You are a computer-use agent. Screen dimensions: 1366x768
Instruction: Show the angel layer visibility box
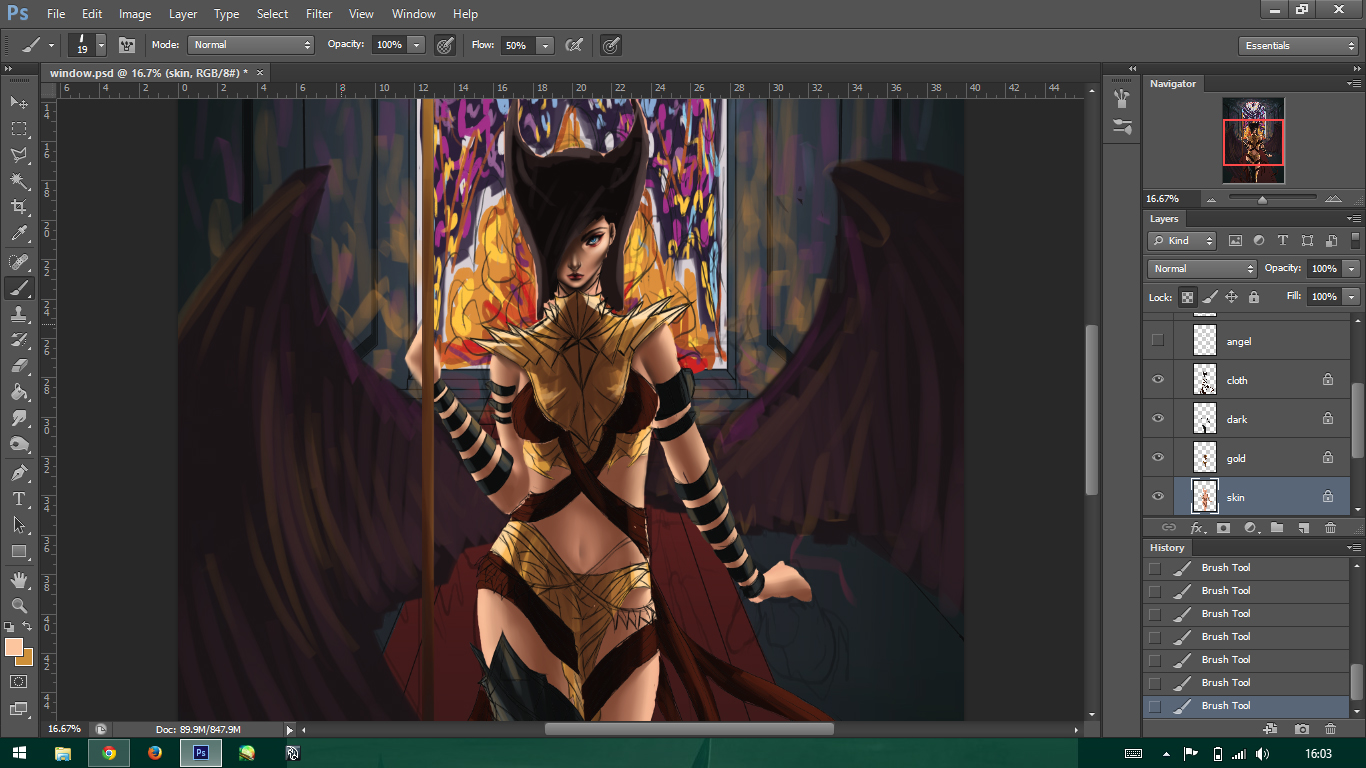[x=1158, y=341]
